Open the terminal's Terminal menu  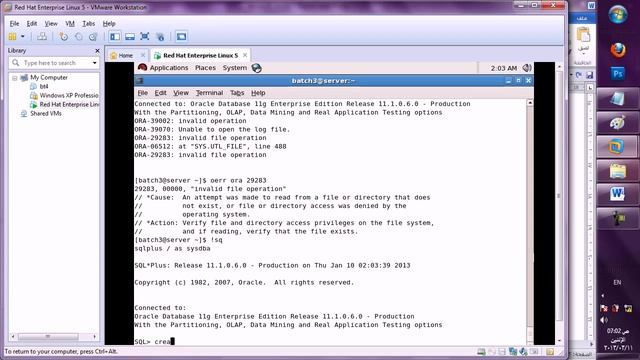(209, 93)
